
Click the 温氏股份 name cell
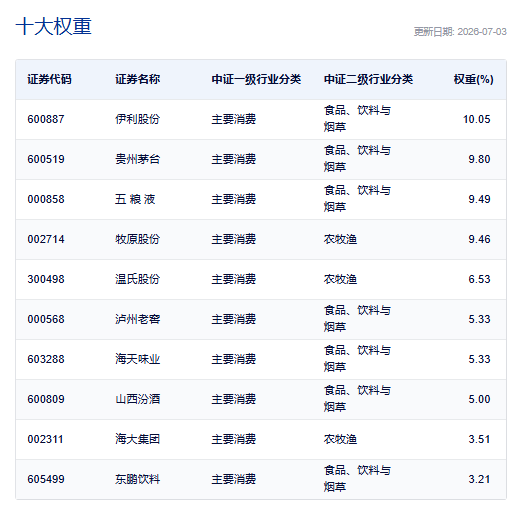(138, 279)
